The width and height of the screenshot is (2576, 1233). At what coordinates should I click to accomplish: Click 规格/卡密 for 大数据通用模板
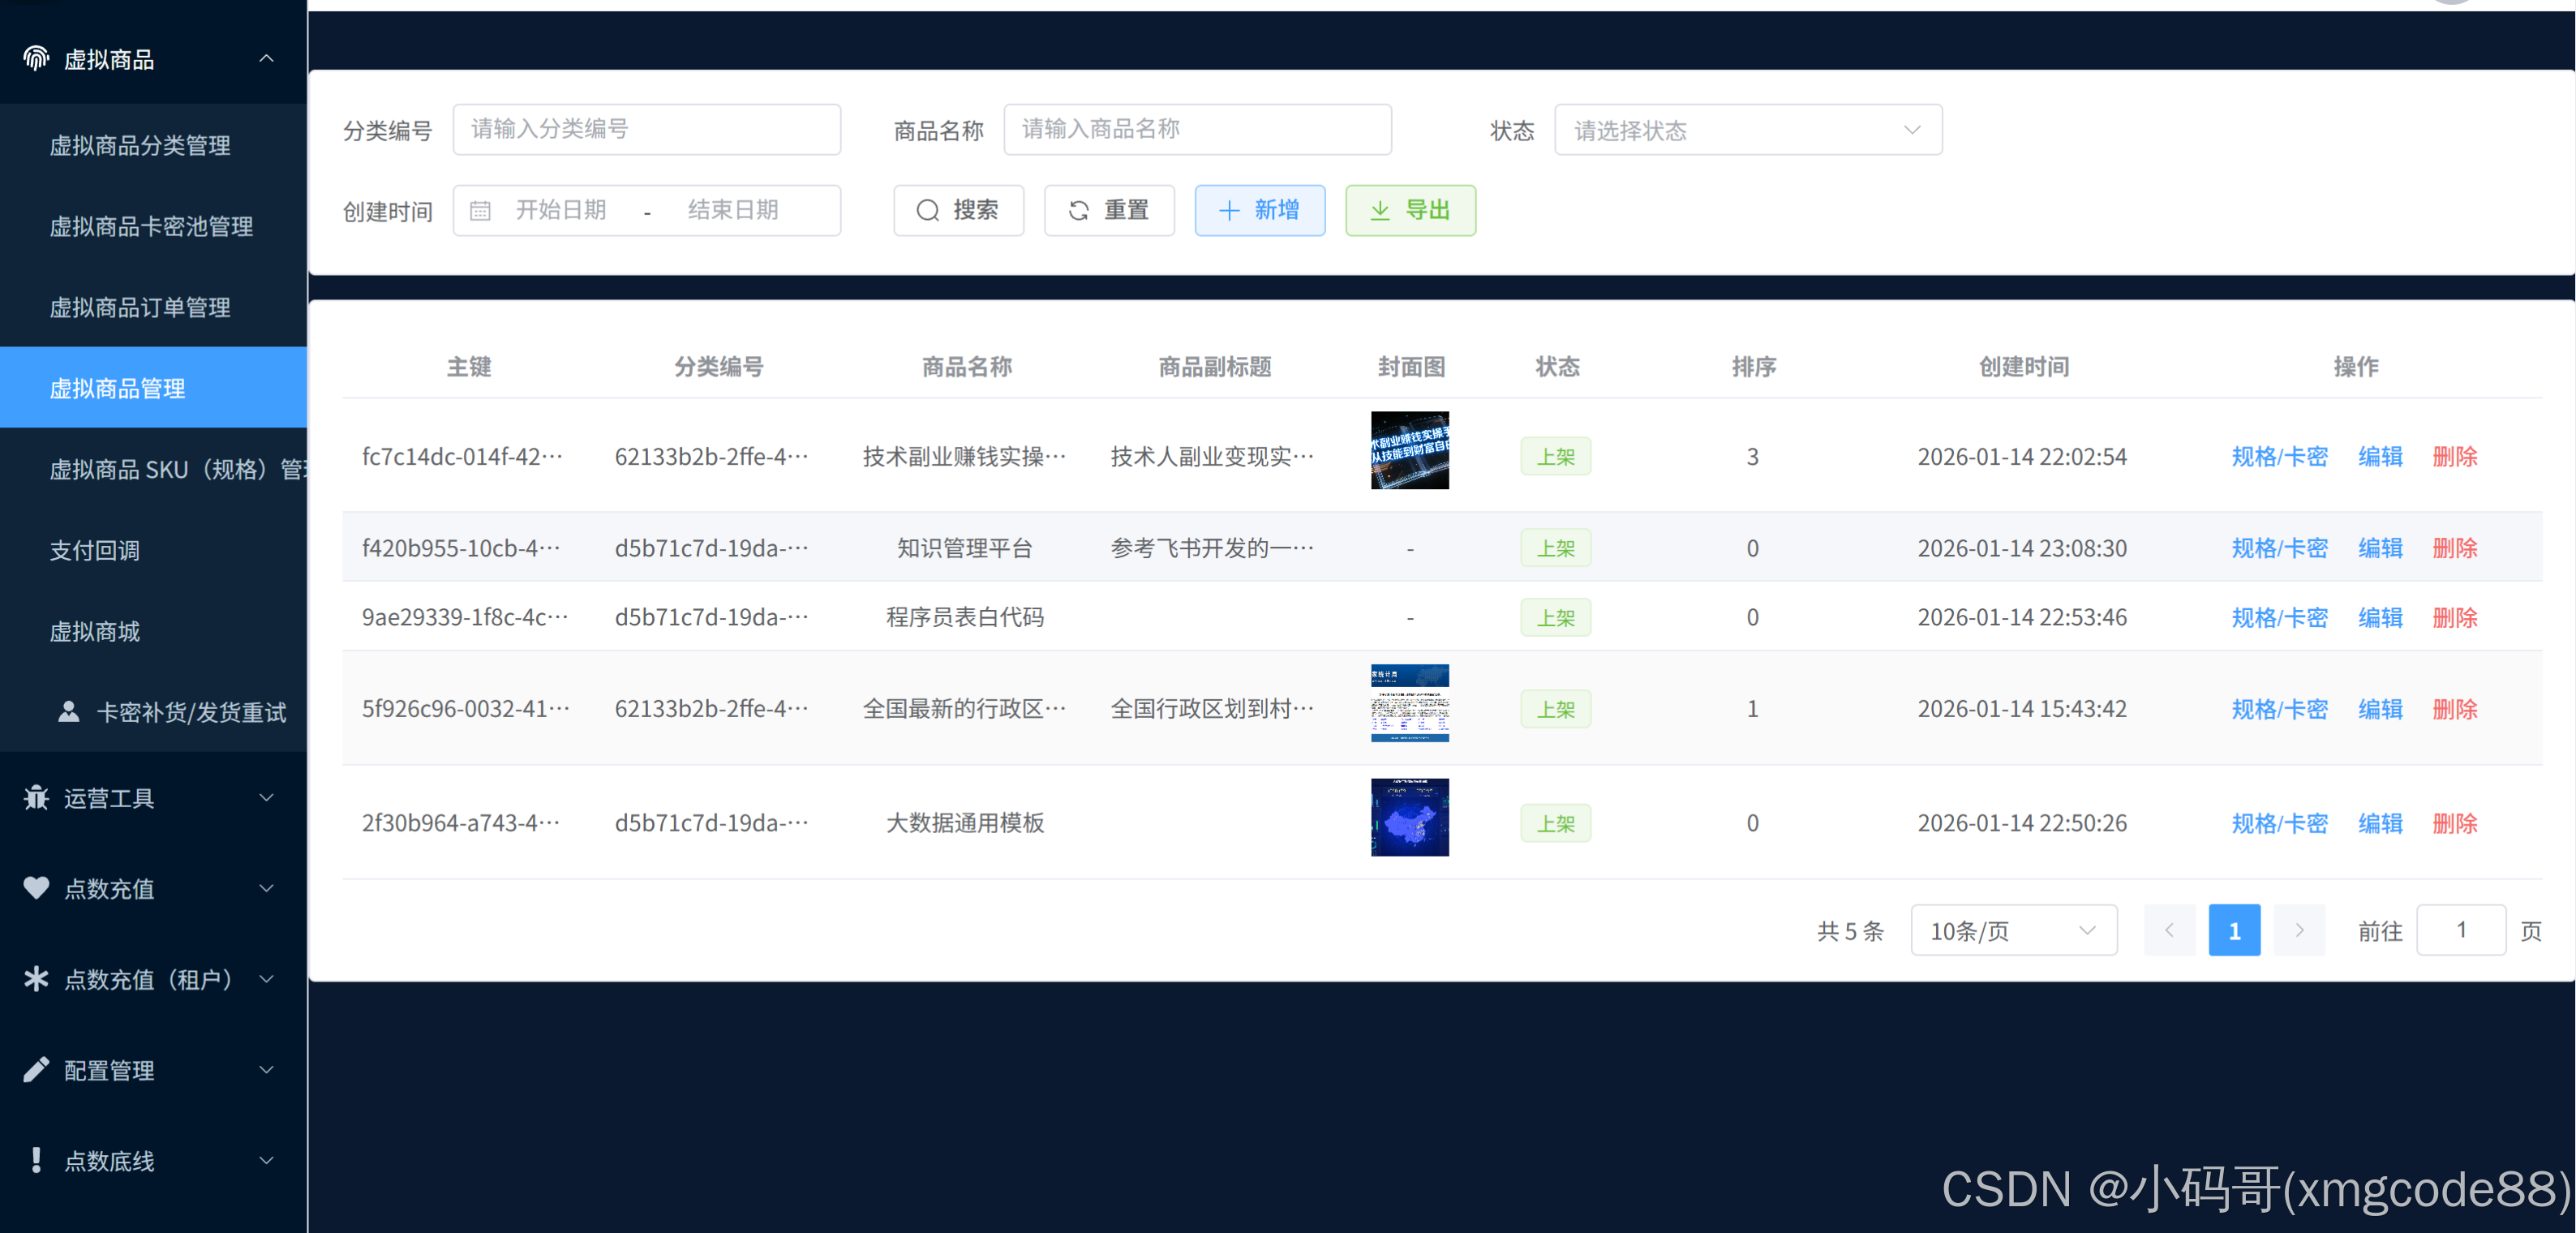pyautogui.click(x=2279, y=823)
